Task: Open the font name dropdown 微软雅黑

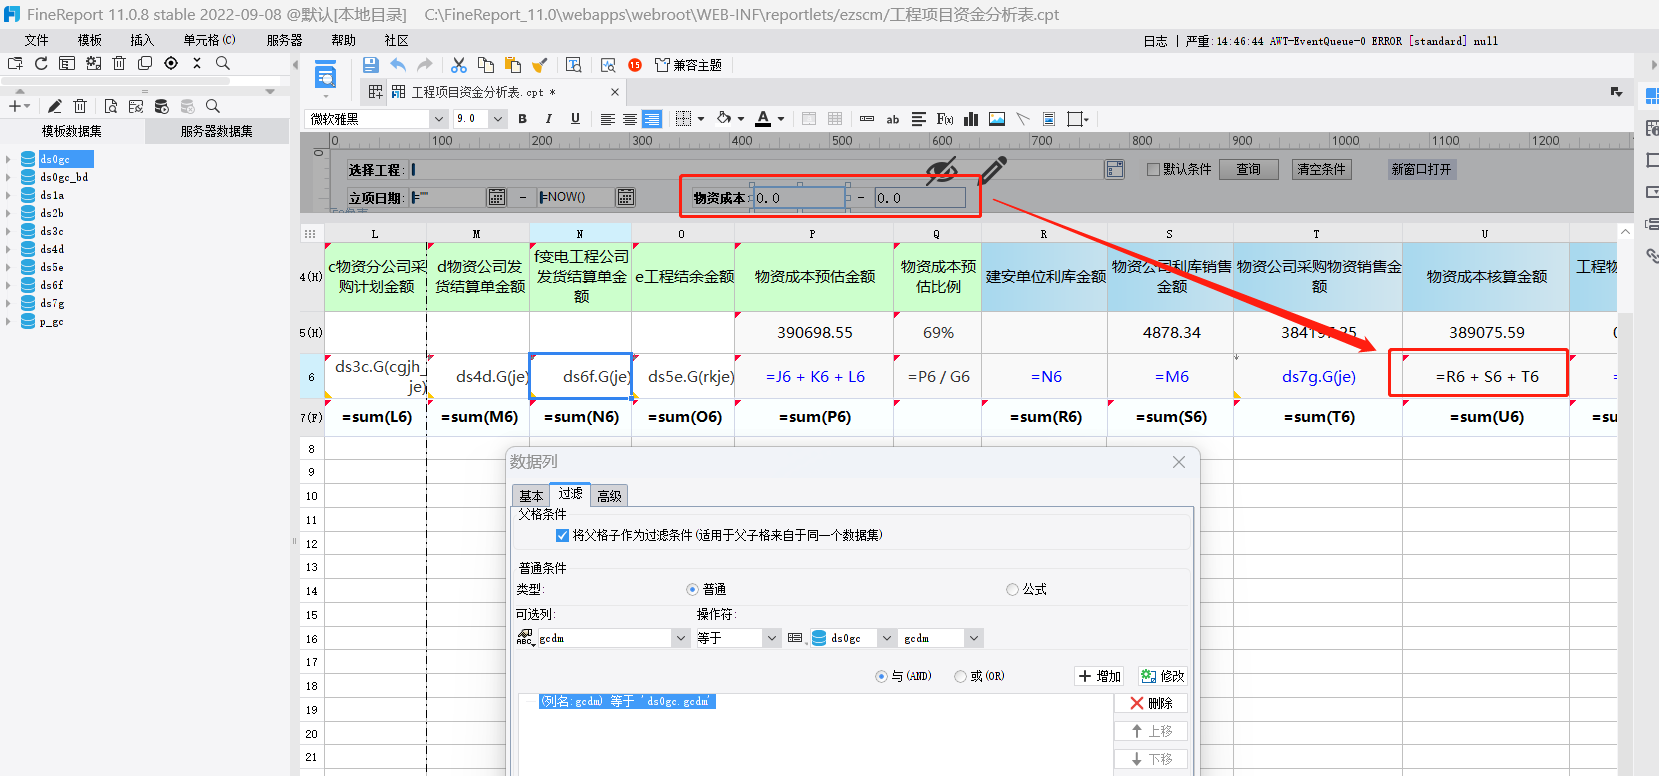Action: point(438,119)
